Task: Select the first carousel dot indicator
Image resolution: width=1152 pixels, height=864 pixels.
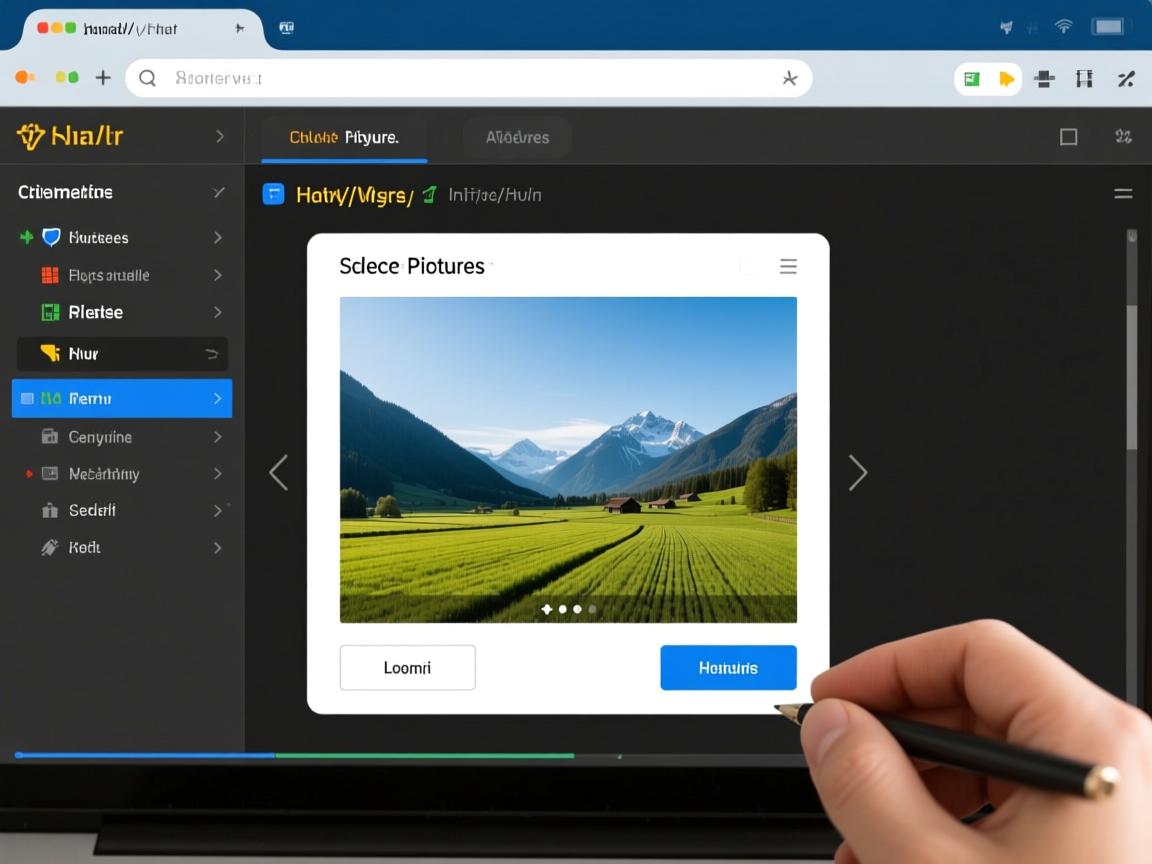Action: 547,608
